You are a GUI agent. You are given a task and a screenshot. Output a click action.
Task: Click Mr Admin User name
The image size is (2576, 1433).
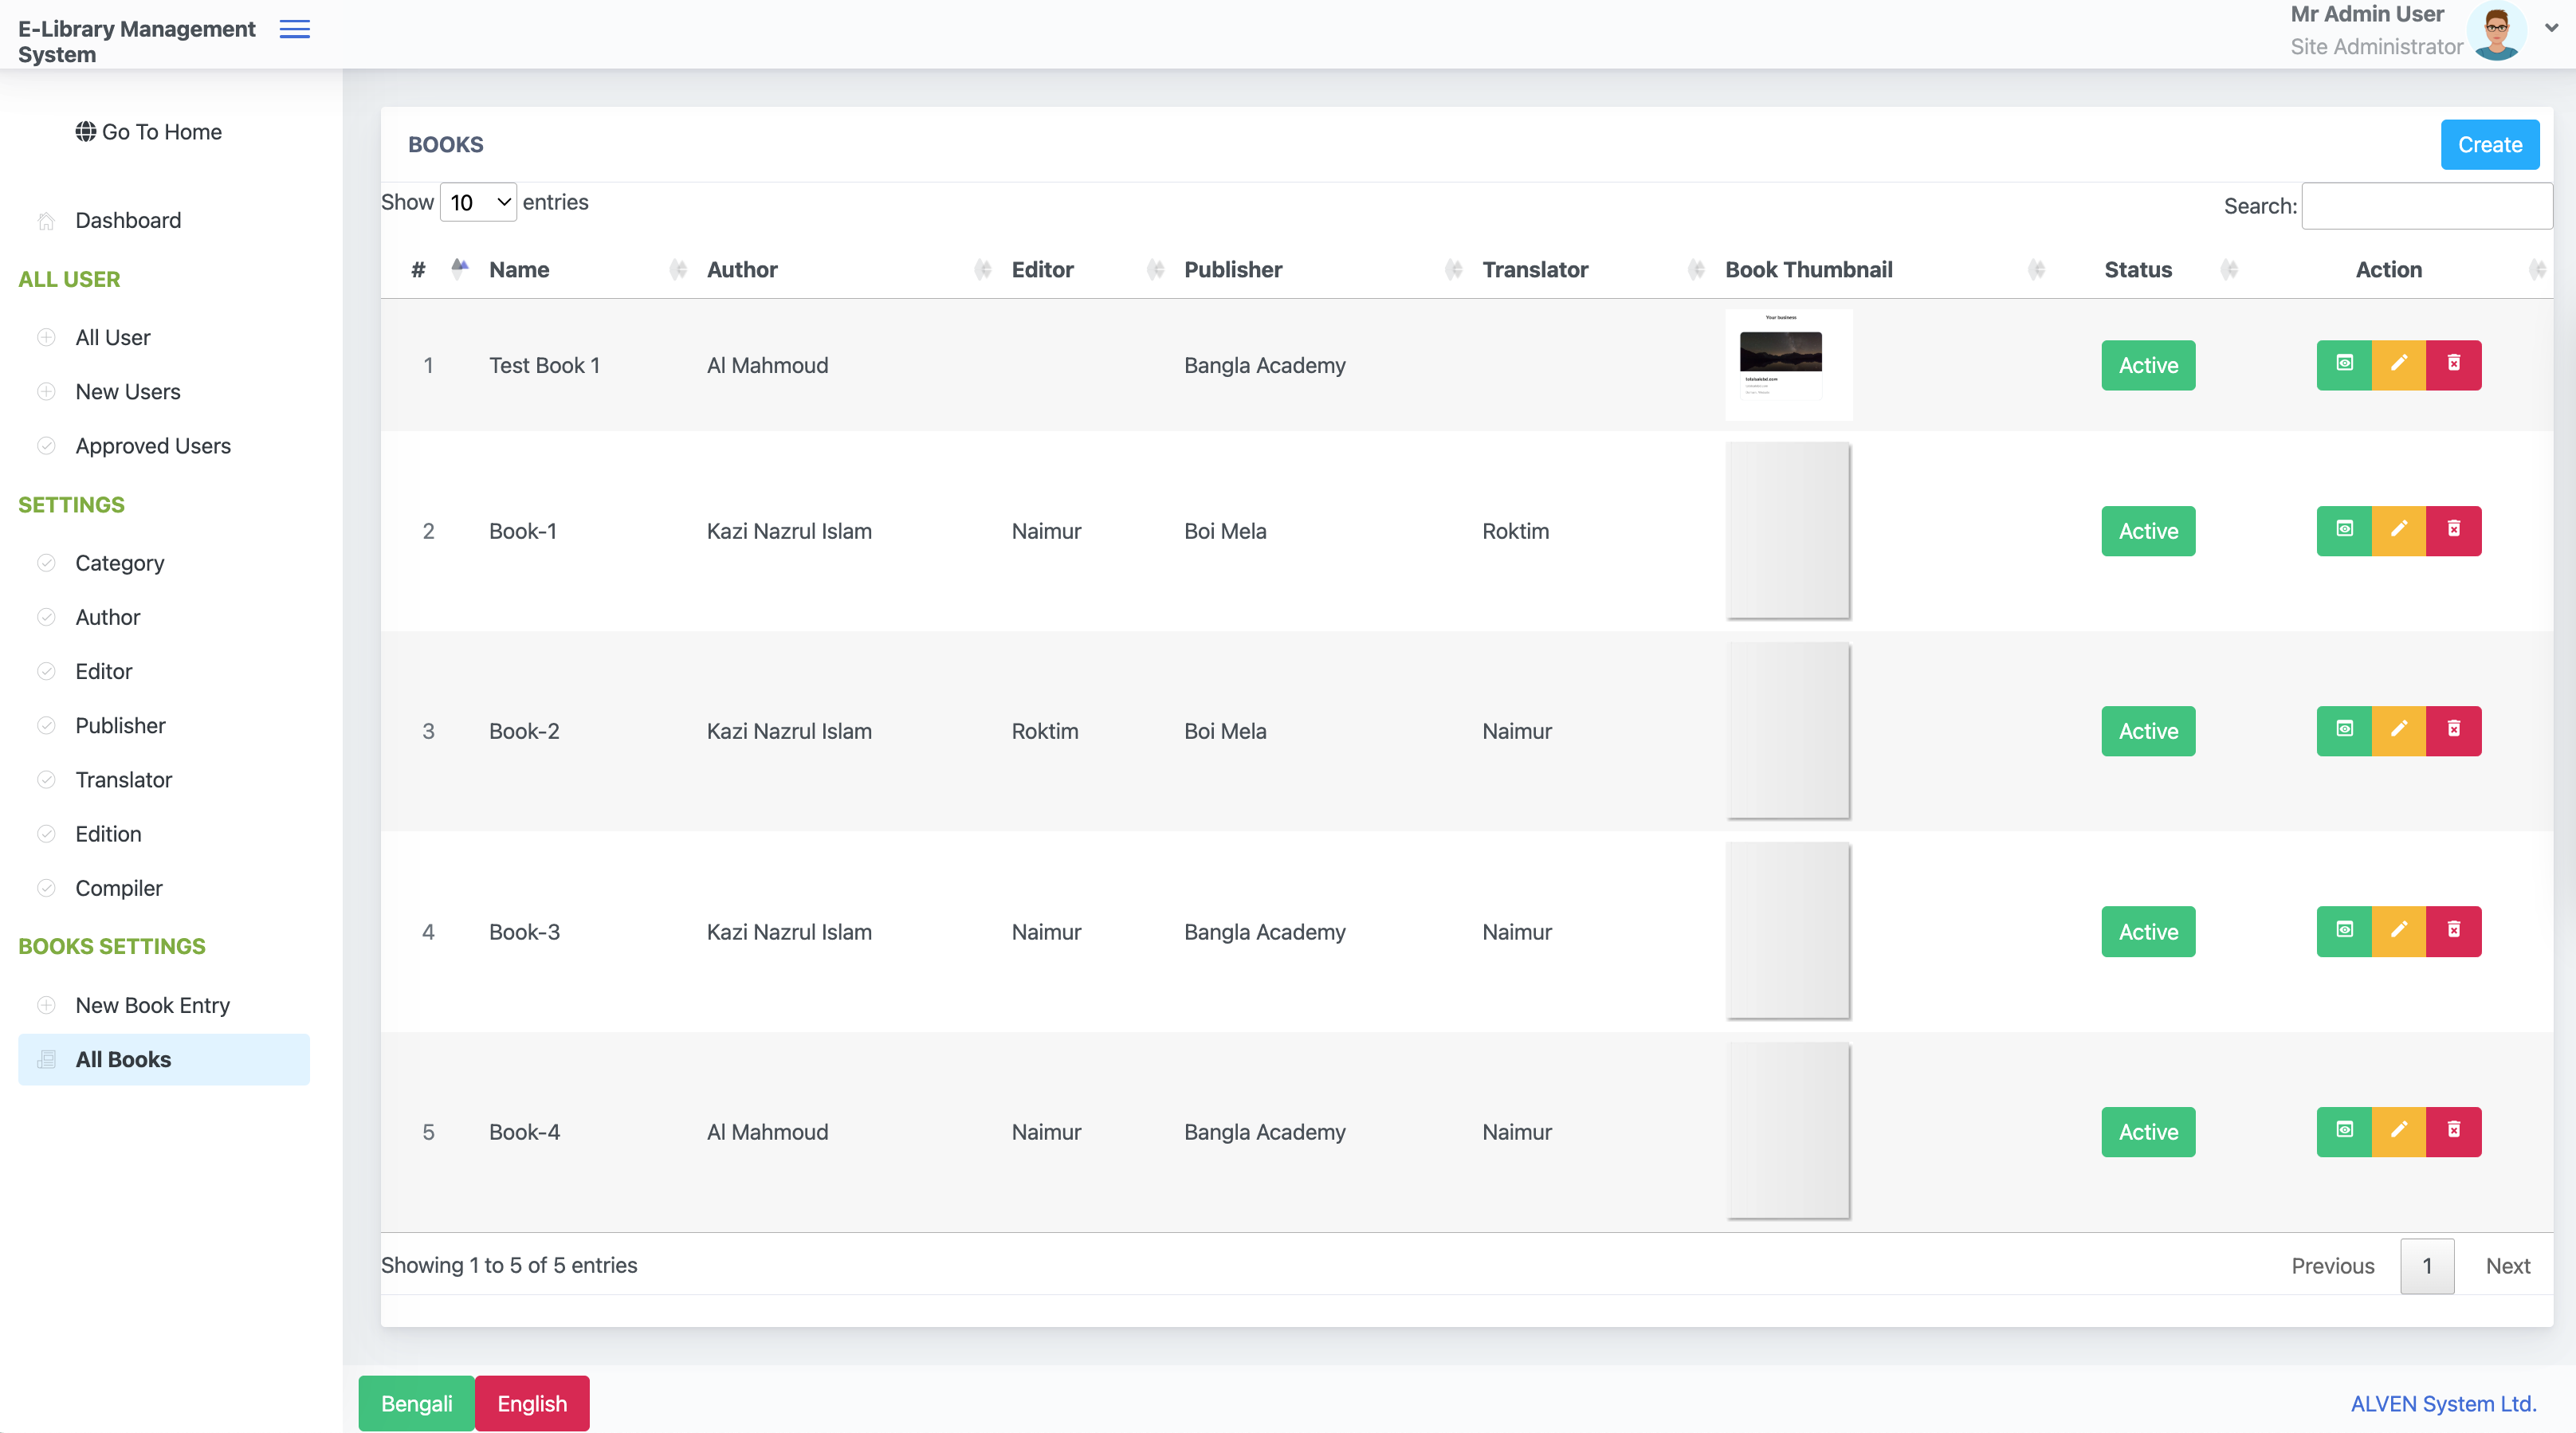pyautogui.click(x=2367, y=14)
